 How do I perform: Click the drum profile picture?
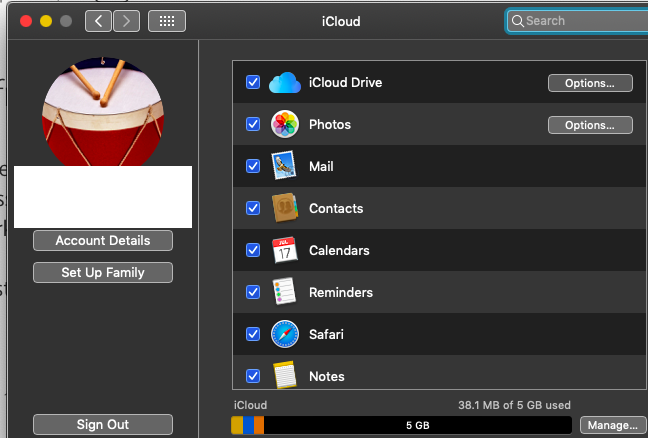pos(103,112)
